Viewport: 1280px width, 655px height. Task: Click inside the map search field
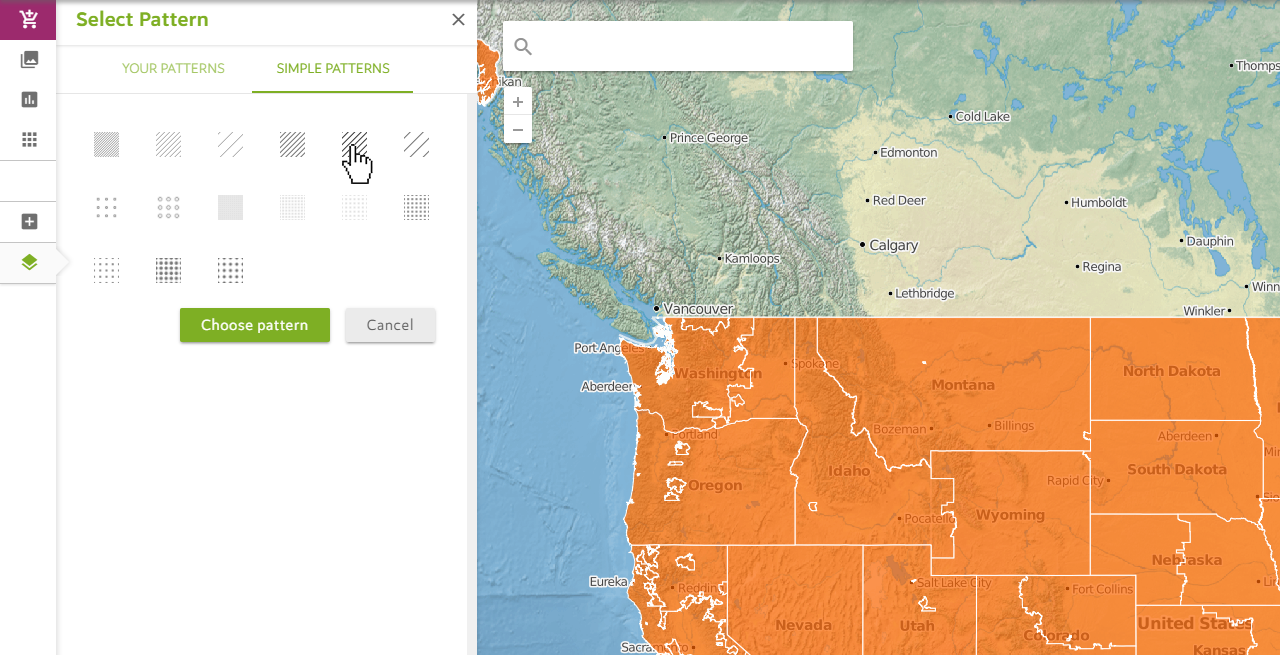tap(690, 46)
